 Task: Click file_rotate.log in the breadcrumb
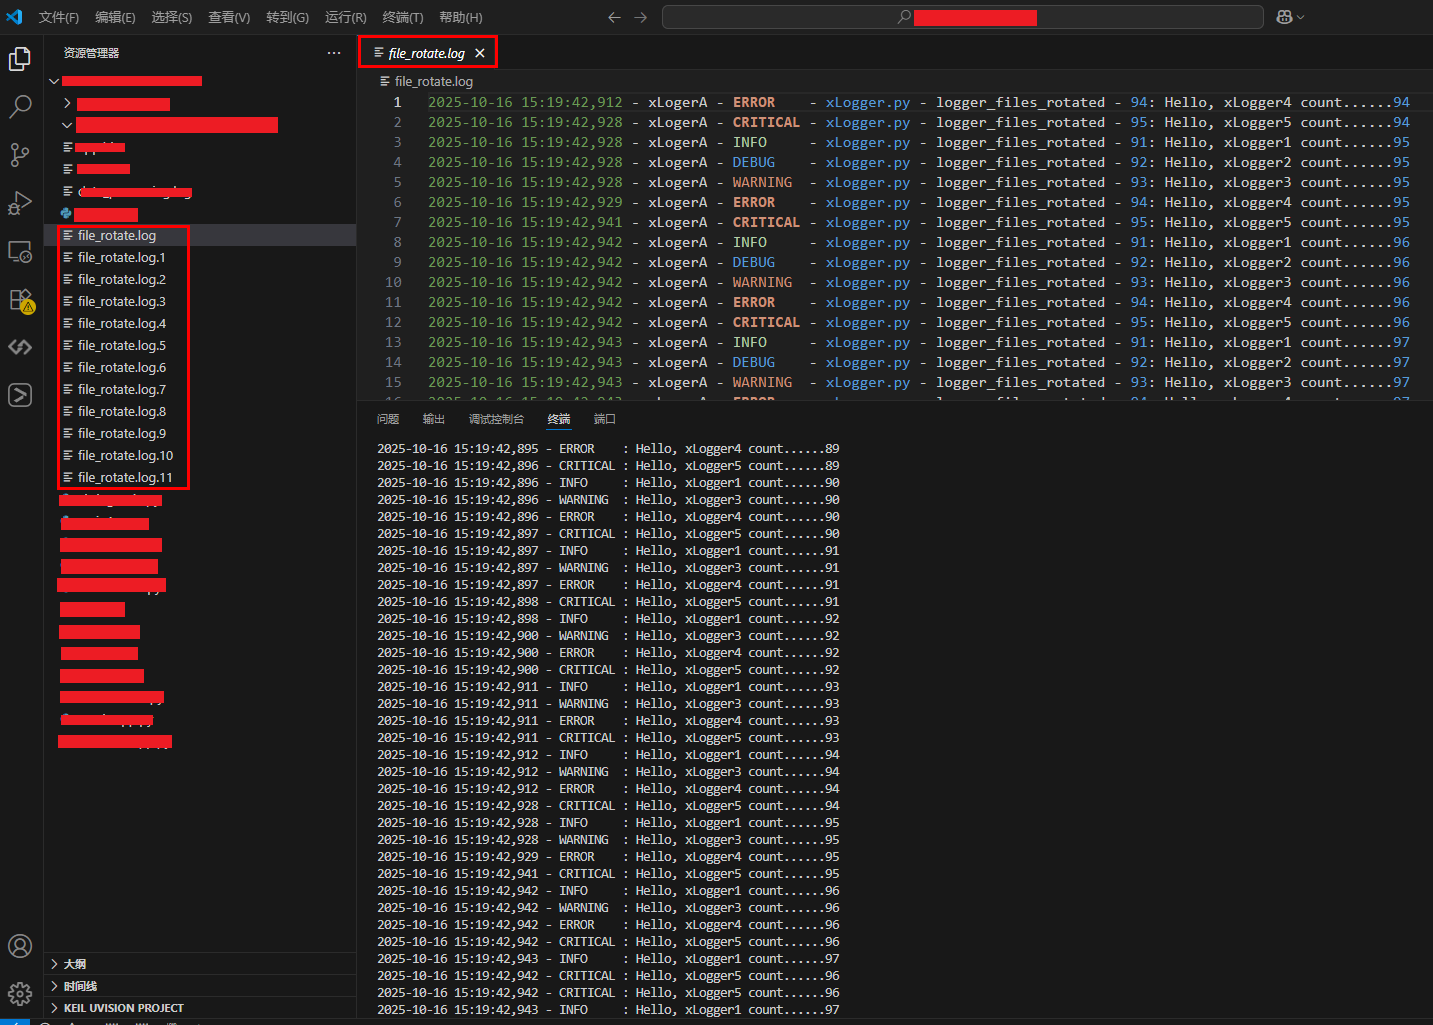pos(434,81)
